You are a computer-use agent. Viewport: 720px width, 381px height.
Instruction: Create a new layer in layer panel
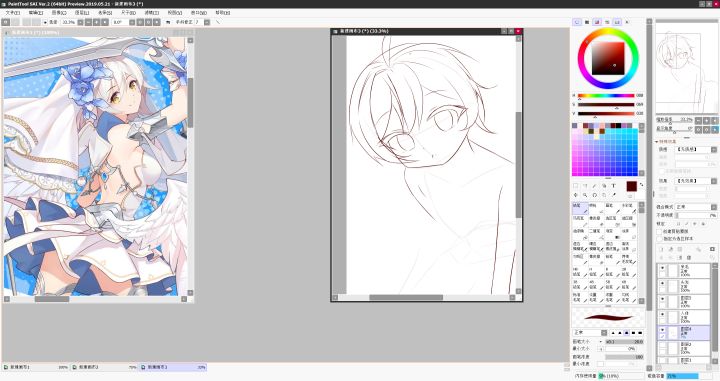[x=662, y=249]
